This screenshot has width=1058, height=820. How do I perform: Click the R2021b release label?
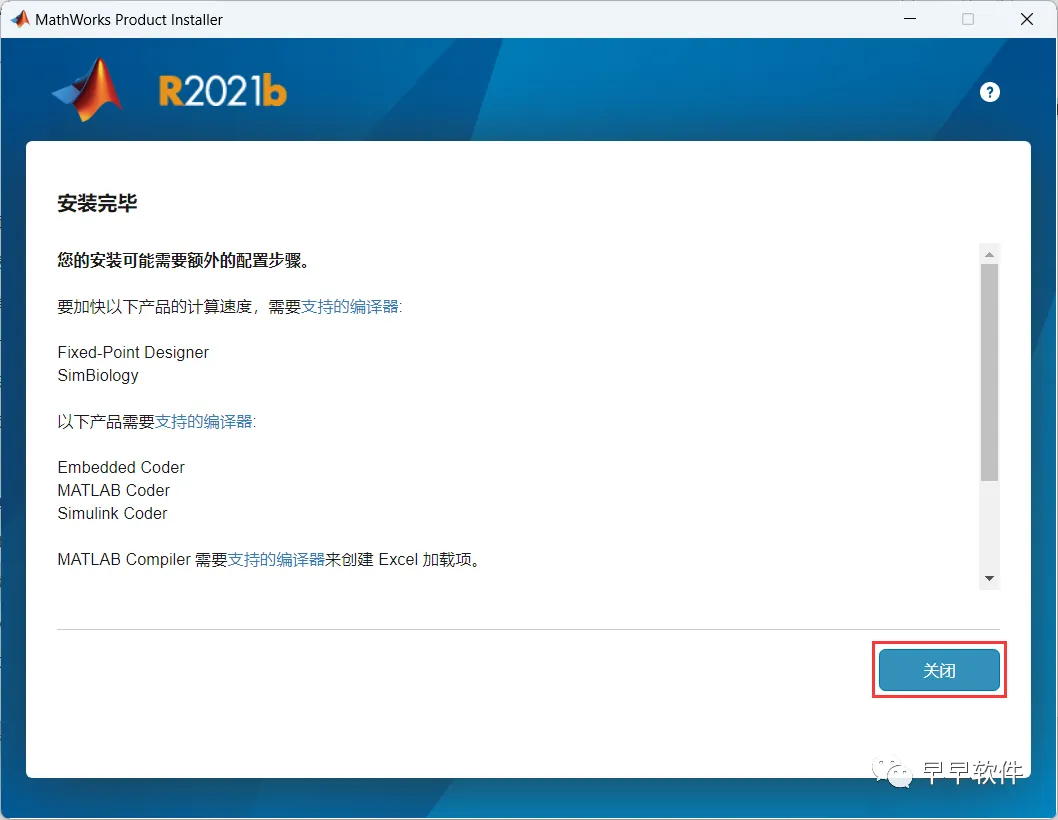(x=223, y=91)
